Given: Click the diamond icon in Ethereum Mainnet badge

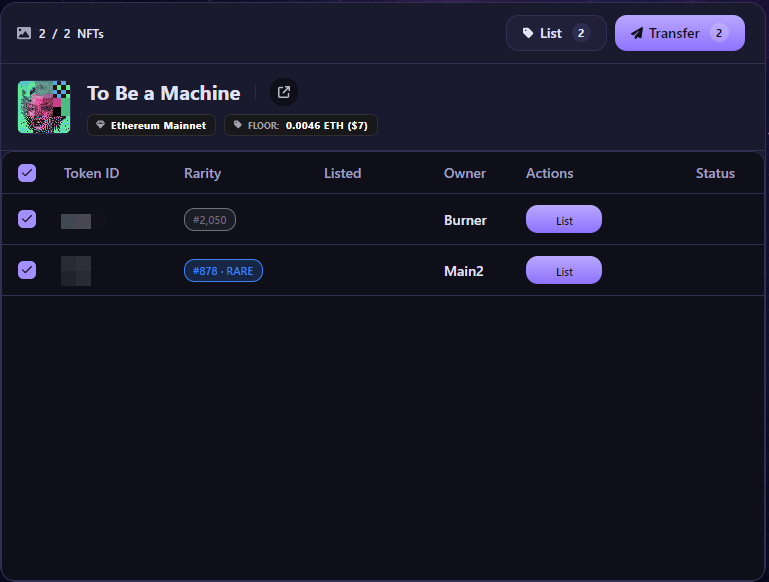Looking at the screenshot, I should tap(101, 125).
